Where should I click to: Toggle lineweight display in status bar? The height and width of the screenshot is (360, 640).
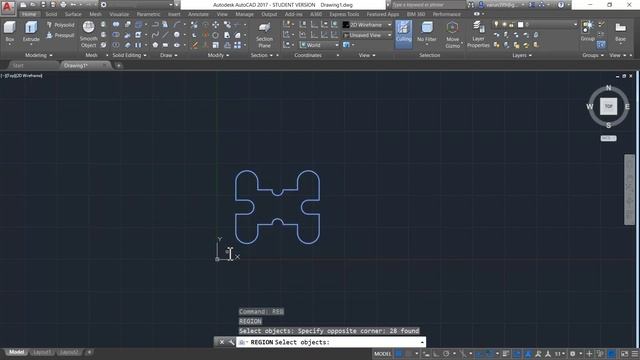[x=506, y=354]
